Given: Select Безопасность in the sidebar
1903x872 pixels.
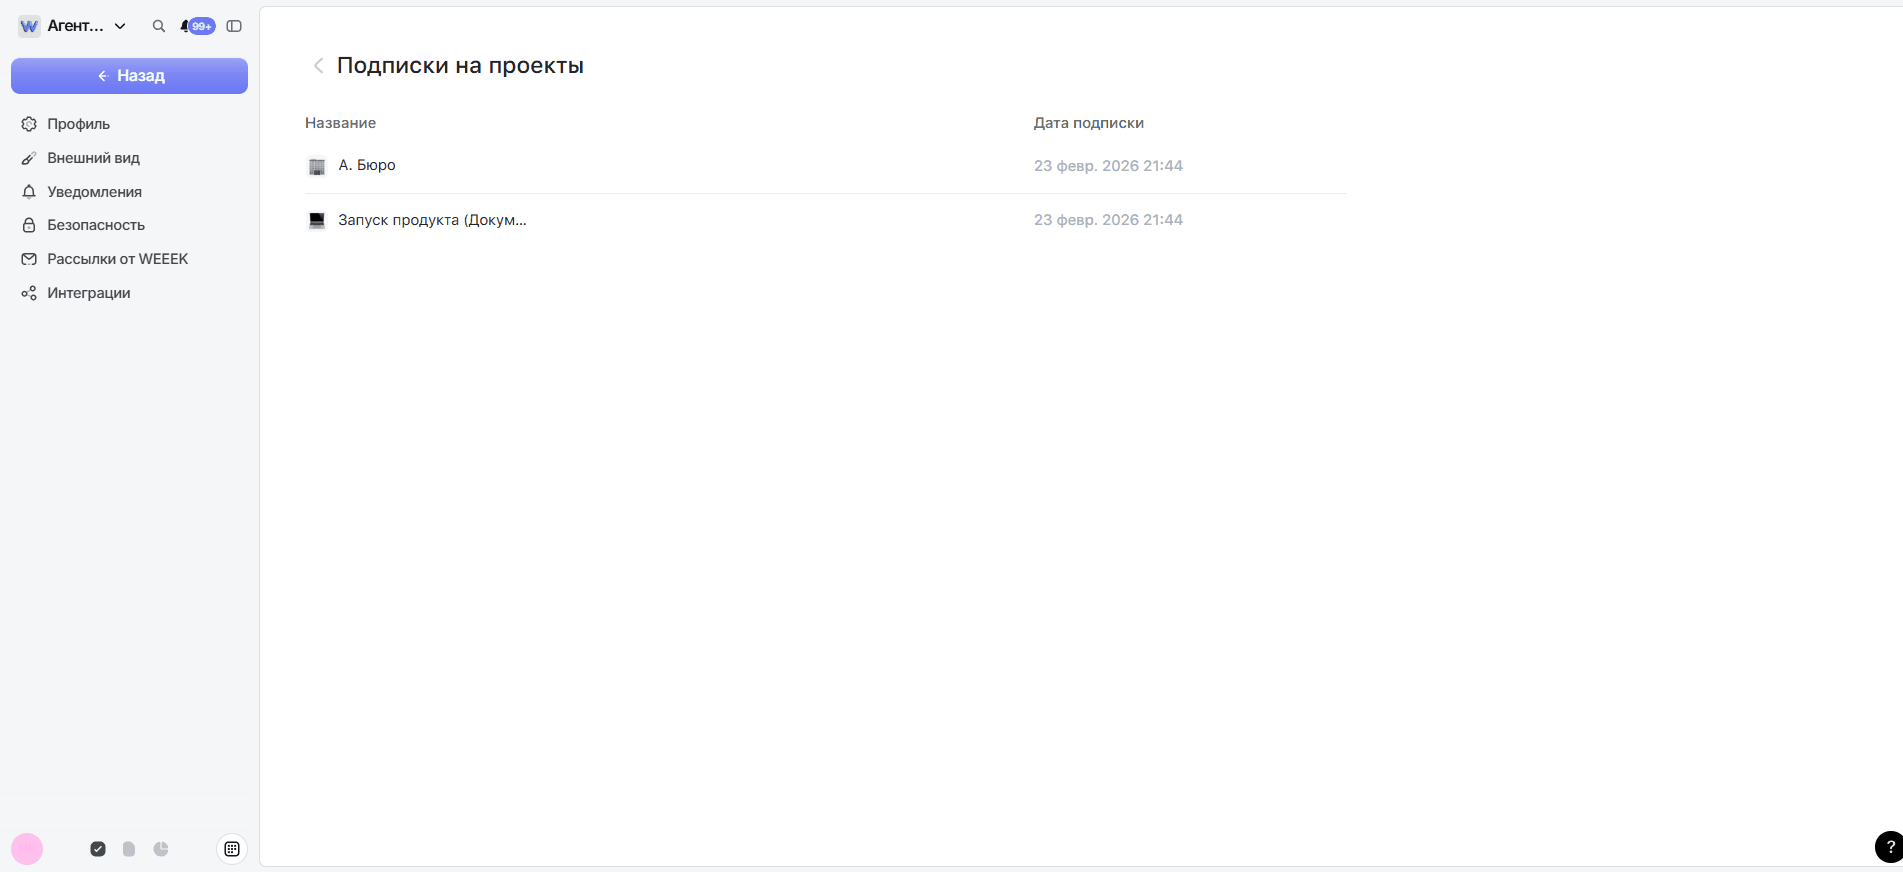Looking at the screenshot, I should (95, 225).
